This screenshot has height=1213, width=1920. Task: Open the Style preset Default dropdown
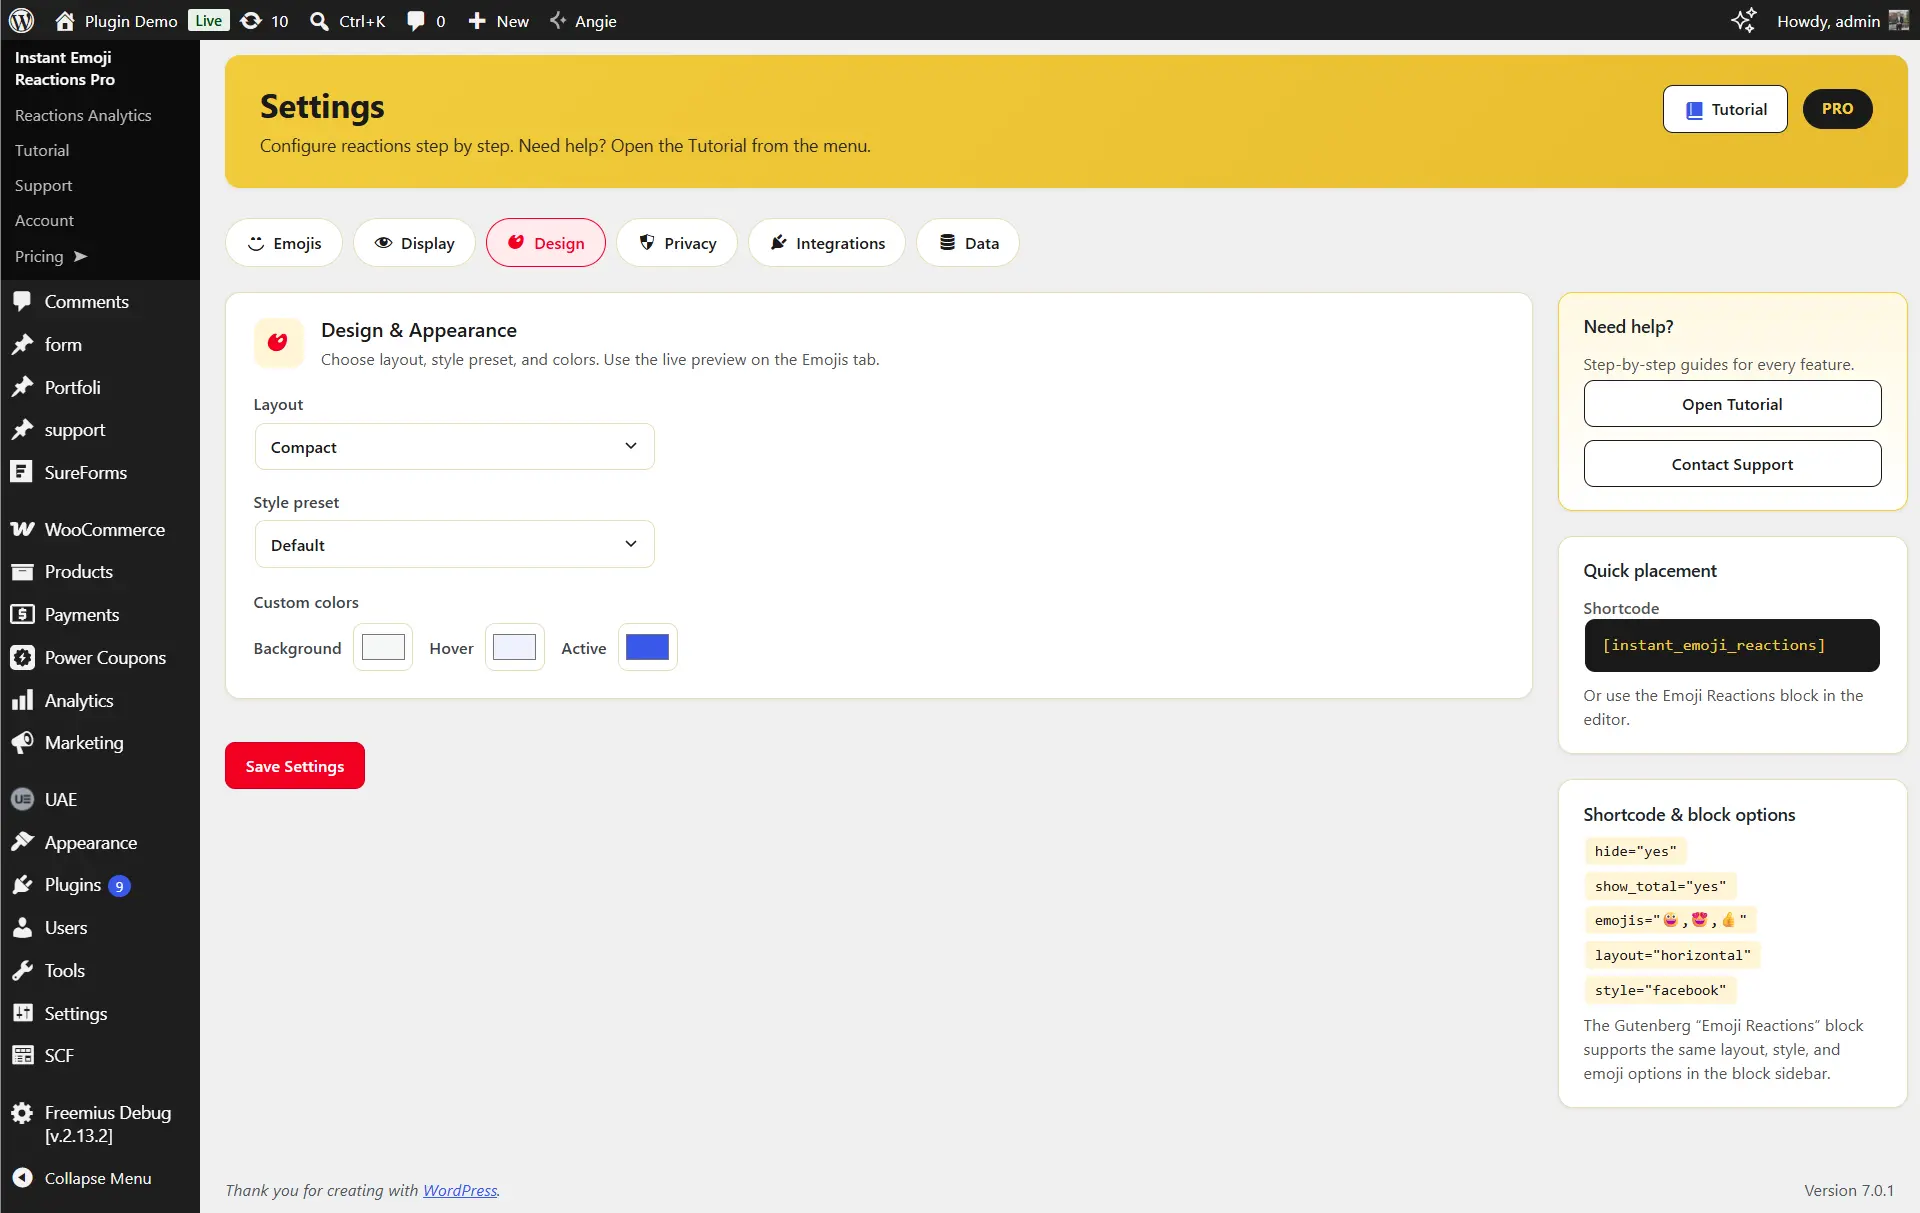point(454,544)
